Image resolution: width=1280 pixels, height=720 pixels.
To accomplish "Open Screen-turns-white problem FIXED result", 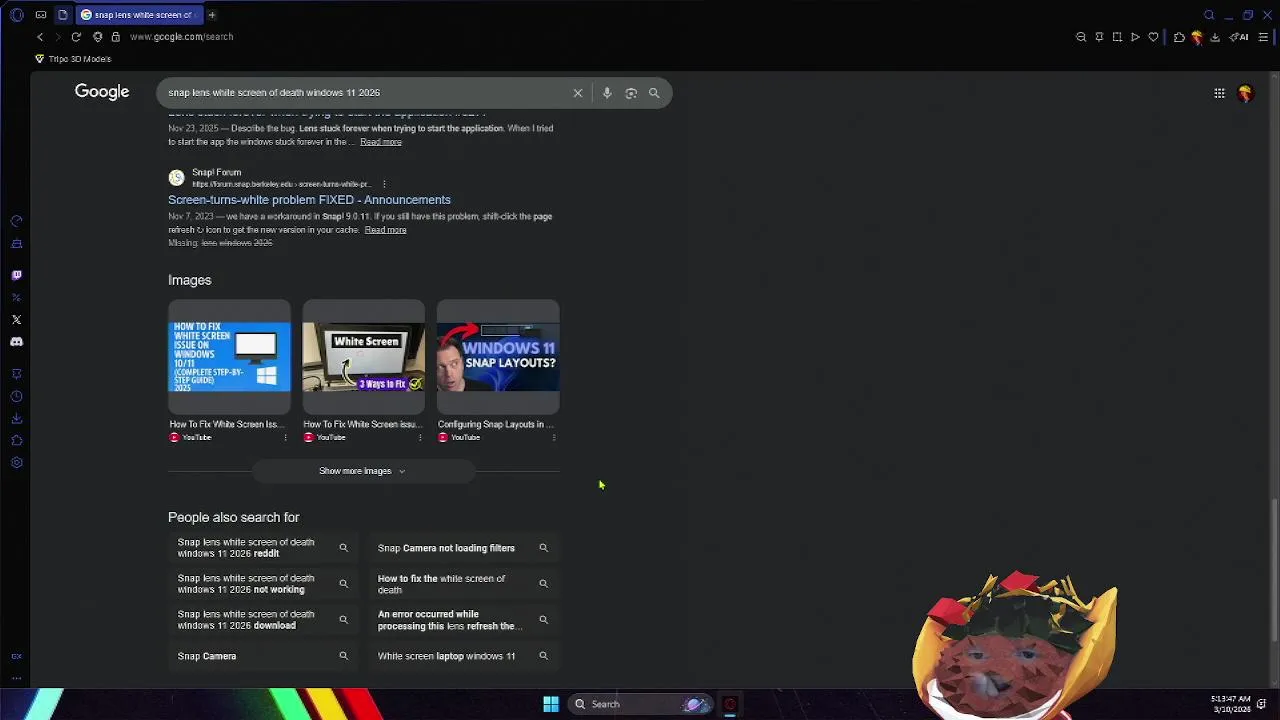I will 309,200.
